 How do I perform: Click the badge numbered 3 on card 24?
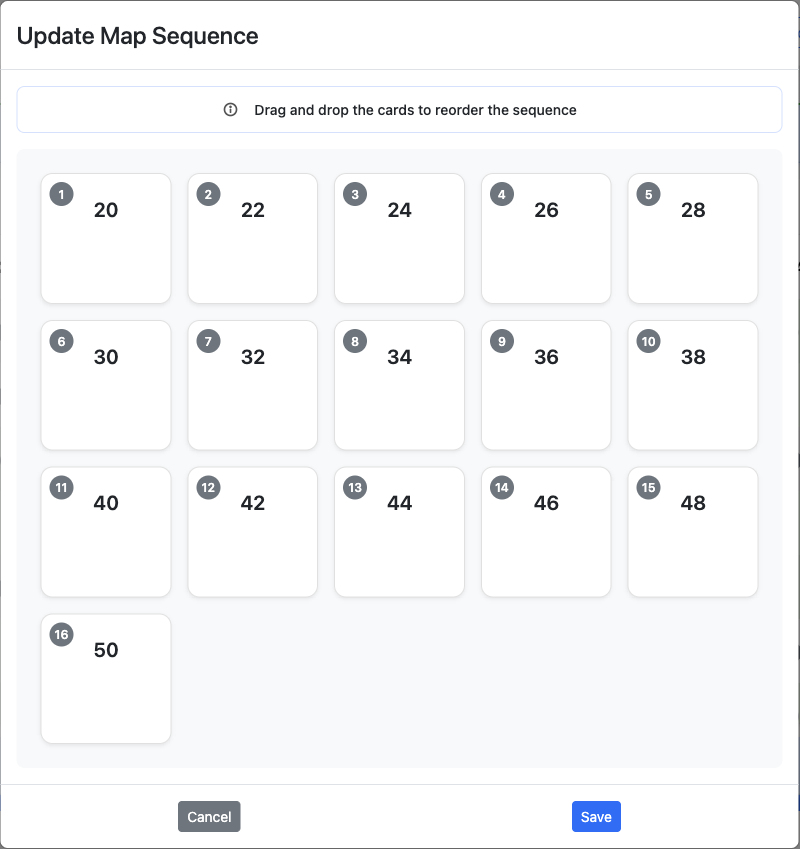[354, 194]
